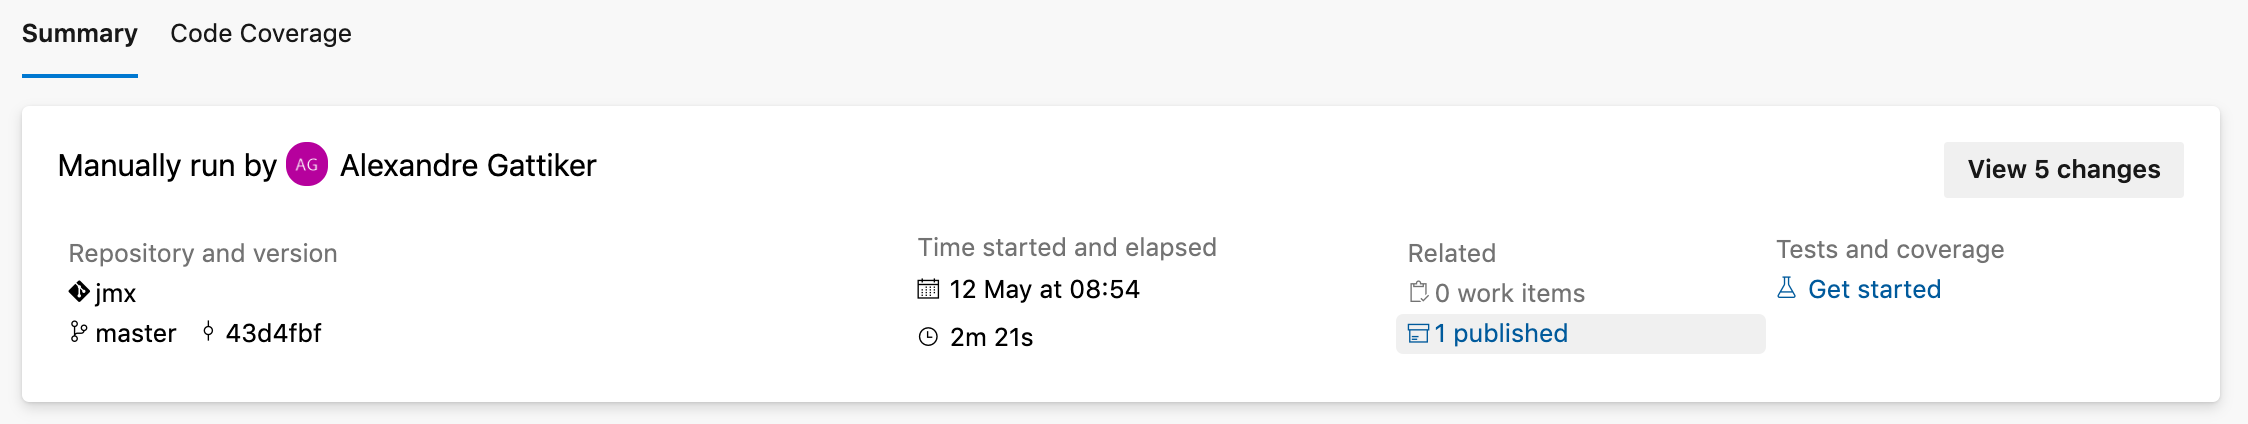Click the artifact icon beside 1 published
The width and height of the screenshot is (2248, 424).
coord(1418,333)
